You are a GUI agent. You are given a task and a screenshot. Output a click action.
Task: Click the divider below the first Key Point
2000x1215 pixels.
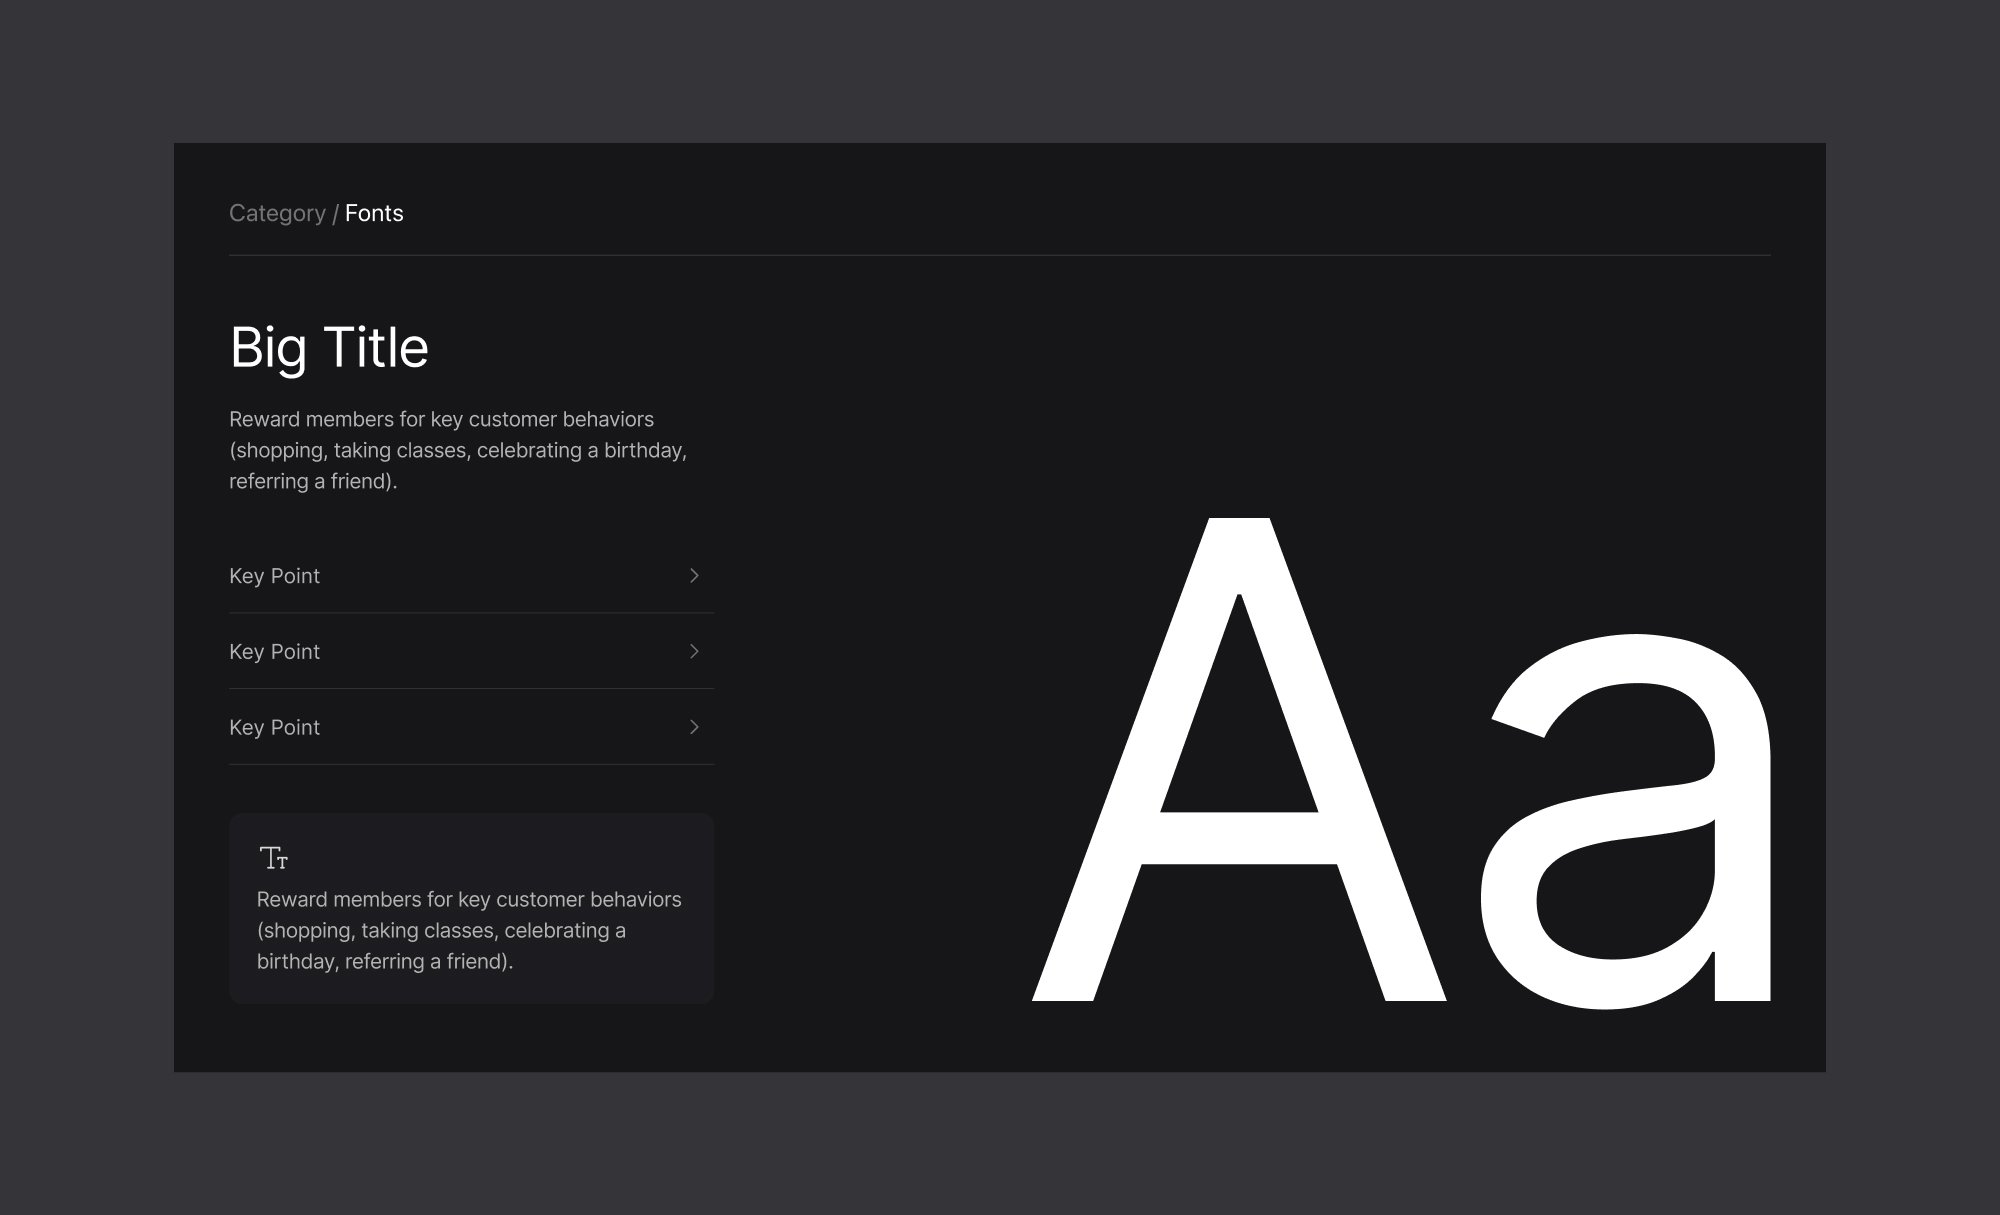coord(471,613)
